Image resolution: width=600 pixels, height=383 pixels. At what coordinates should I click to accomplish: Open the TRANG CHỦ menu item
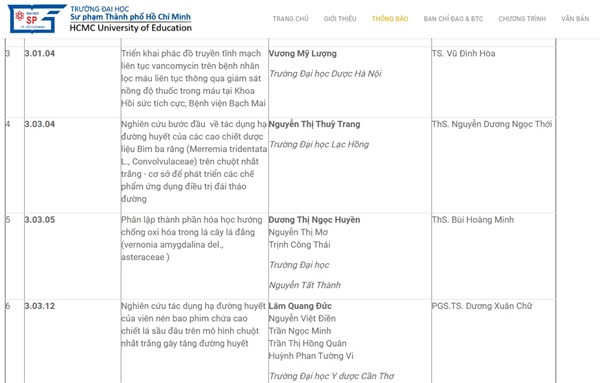coord(290,19)
